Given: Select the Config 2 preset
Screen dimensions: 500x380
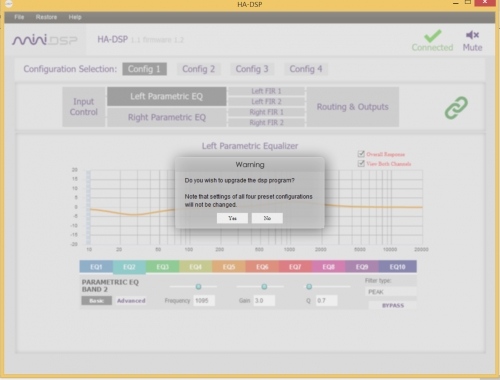Looking at the screenshot, I should 198,69.
